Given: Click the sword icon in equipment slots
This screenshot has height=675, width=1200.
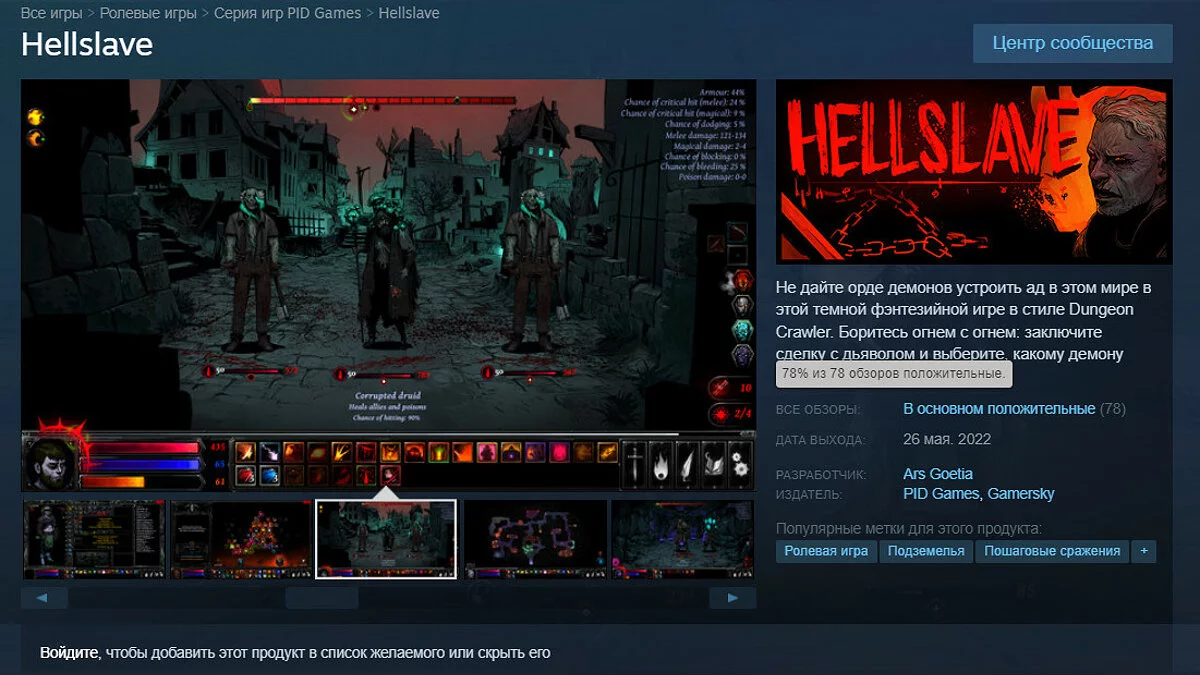Looking at the screenshot, I should pos(634,463).
